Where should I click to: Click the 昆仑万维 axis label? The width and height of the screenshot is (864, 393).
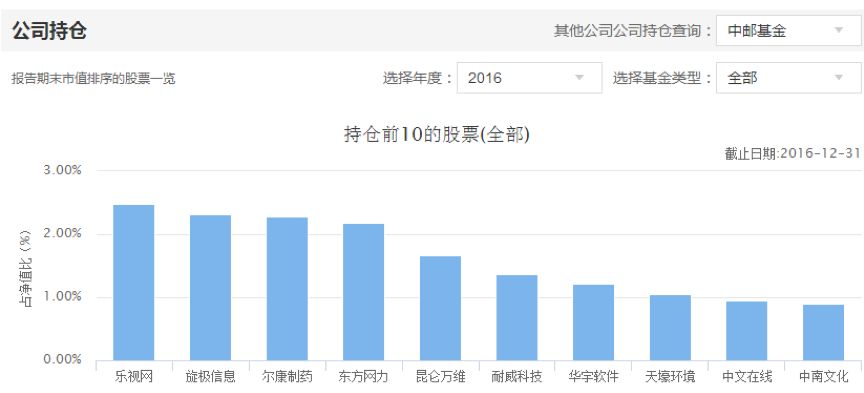440,377
